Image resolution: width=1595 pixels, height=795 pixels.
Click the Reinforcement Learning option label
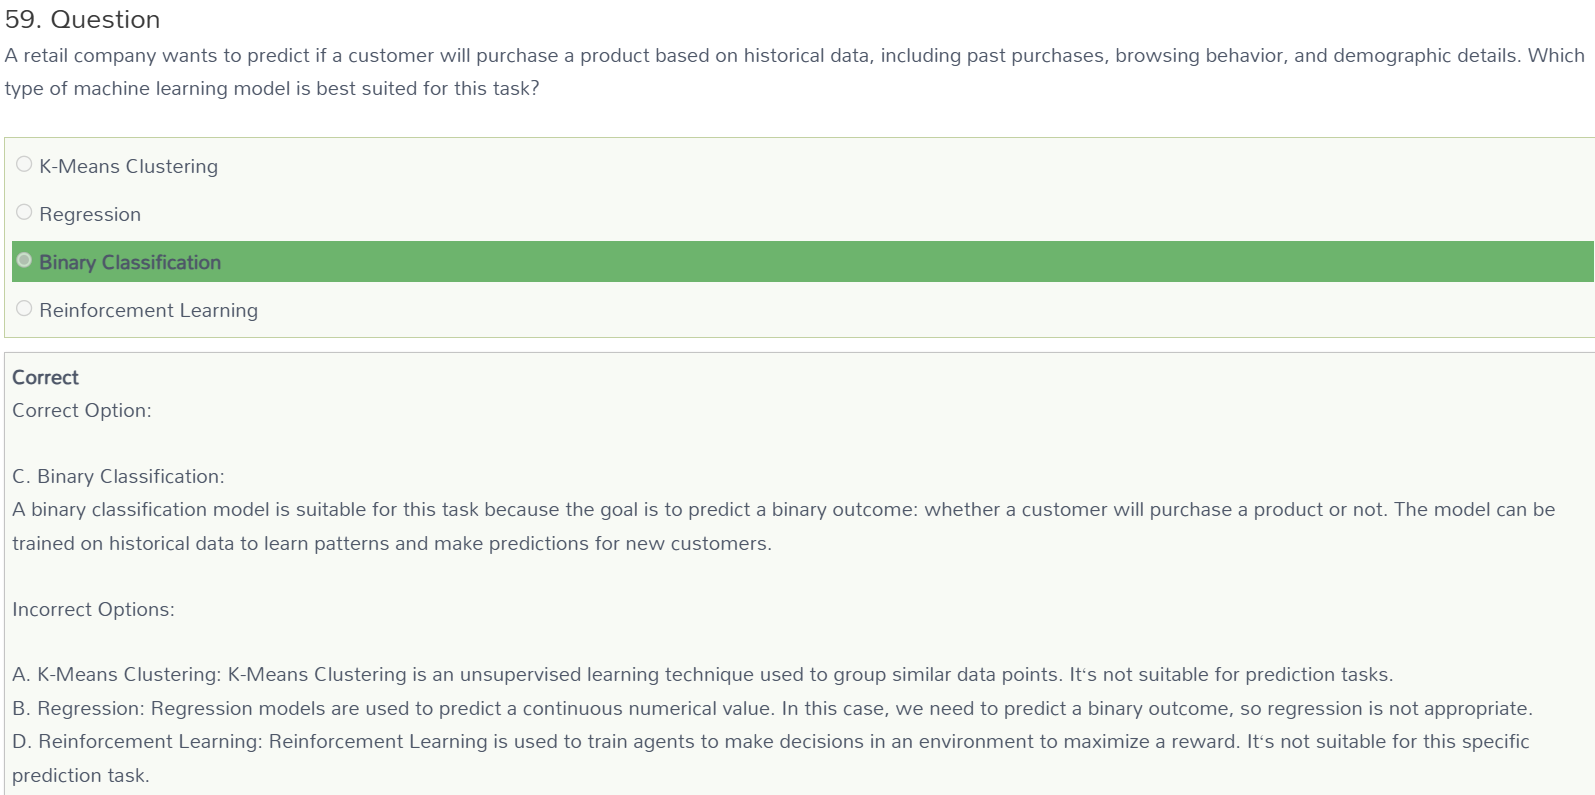click(x=148, y=310)
